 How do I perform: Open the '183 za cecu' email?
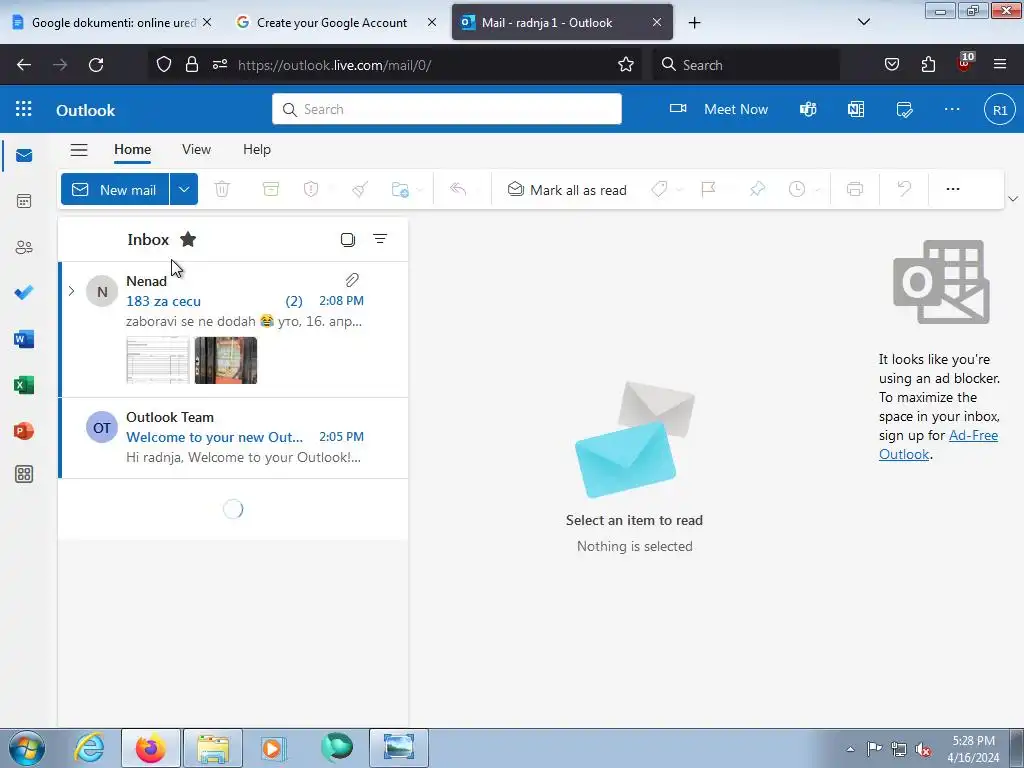pos(234,330)
